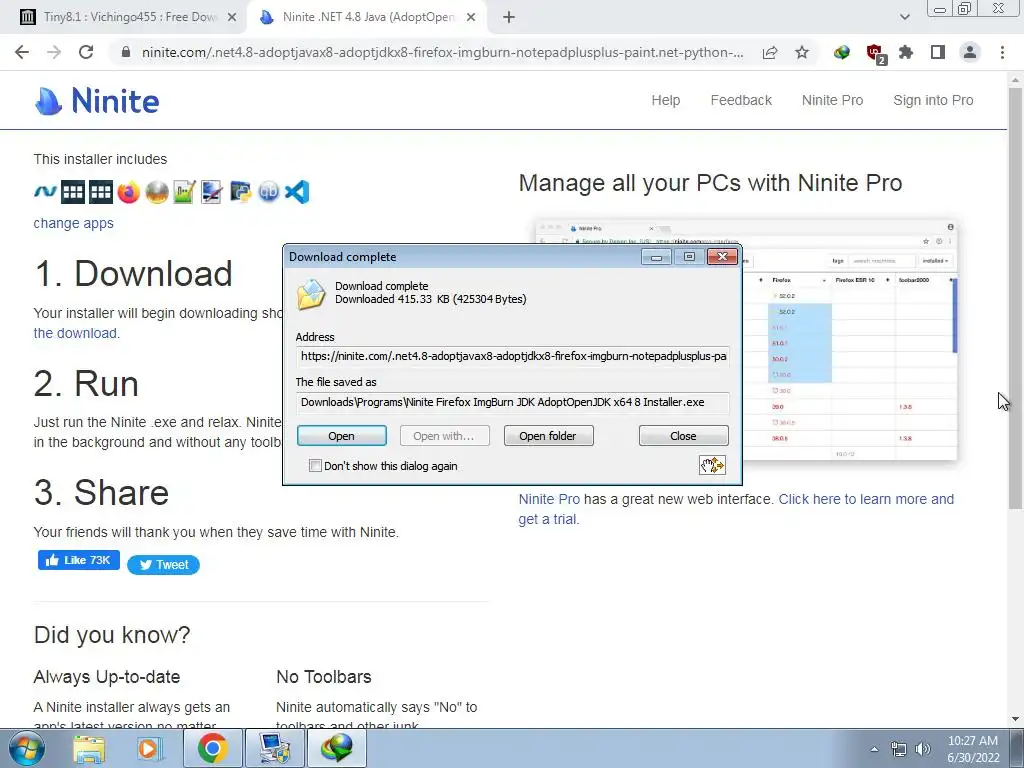Select the Ninite .NET 4.8 Java tab
Screen dimensions: 1024x768
click(367, 17)
